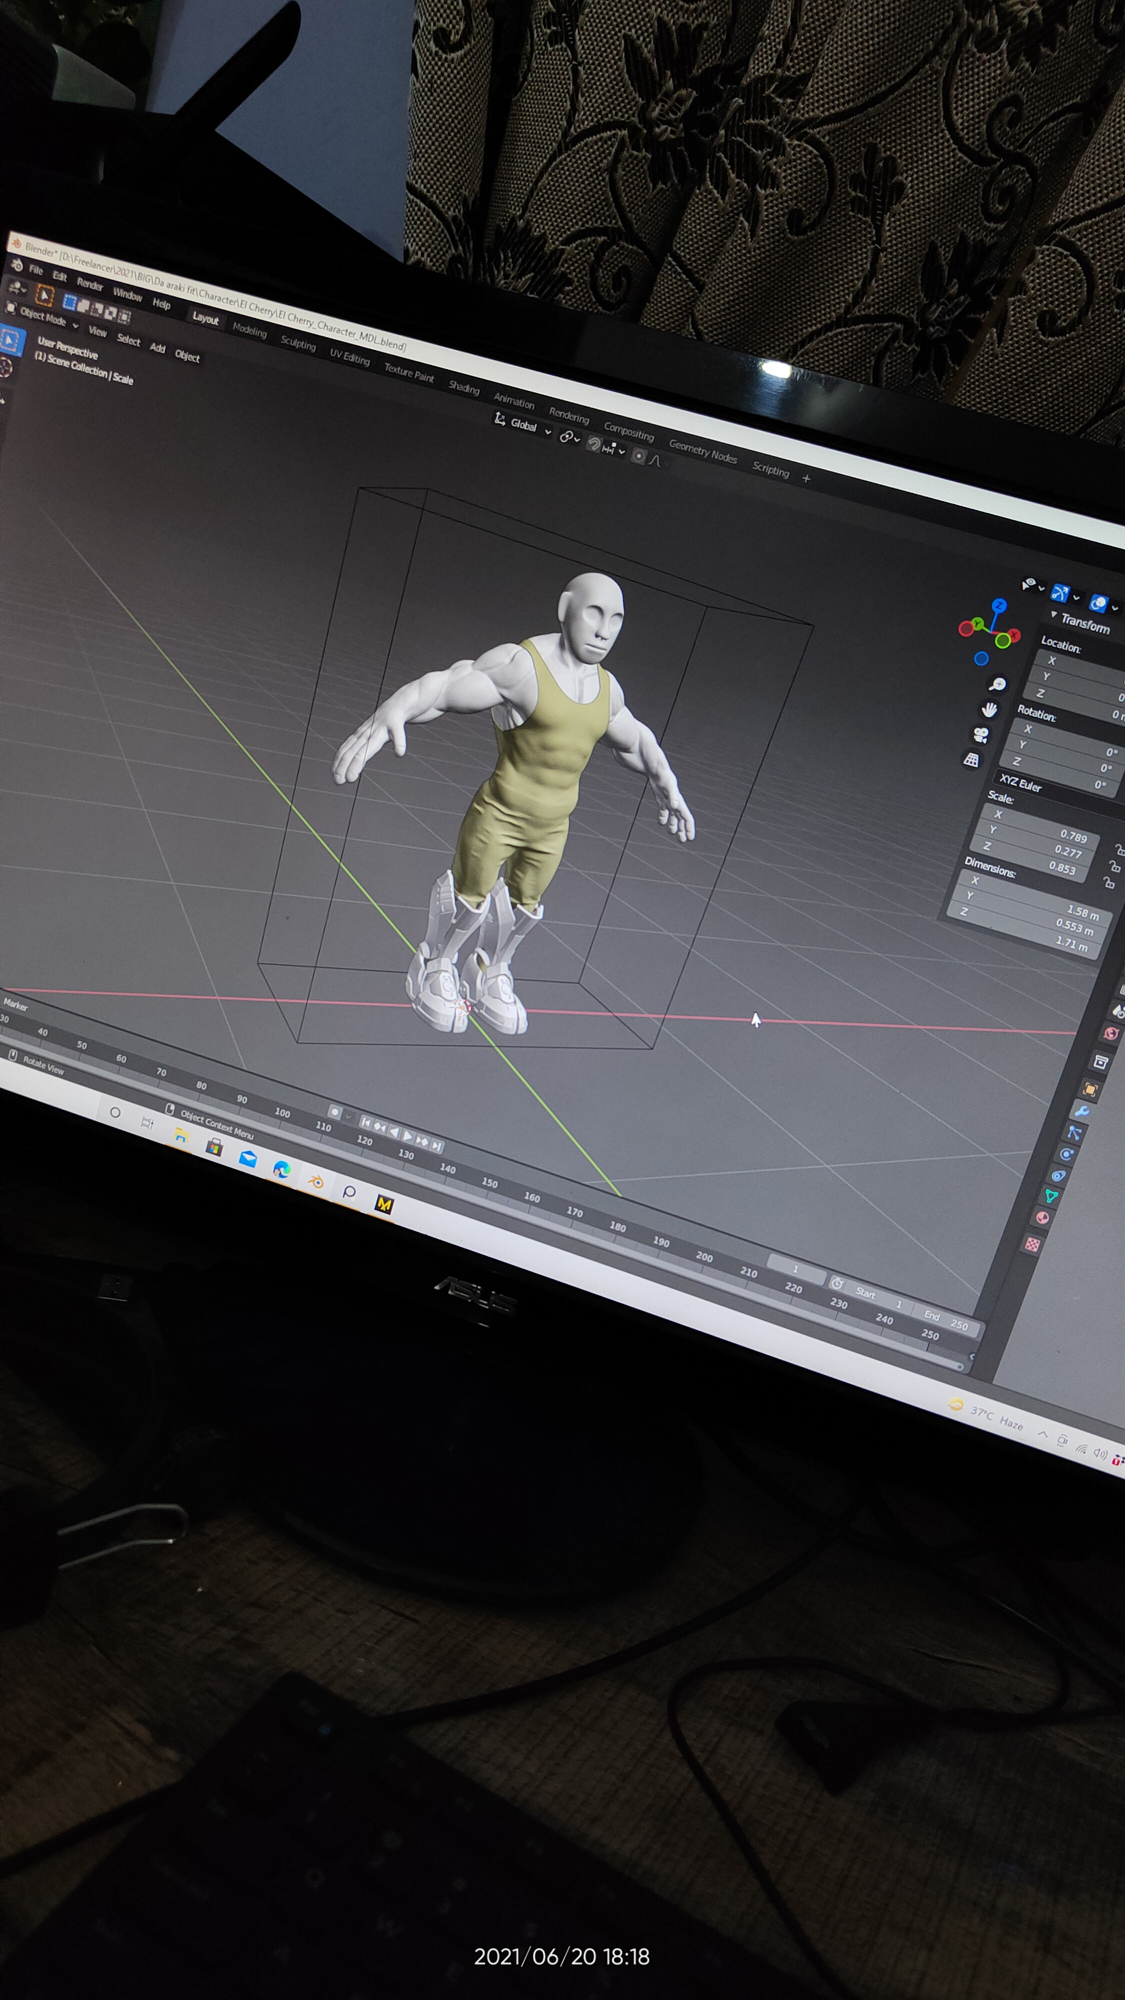The image size is (1125, 2000).
Task: Toggle viewport overlays button
Action: pos(1098,603)
